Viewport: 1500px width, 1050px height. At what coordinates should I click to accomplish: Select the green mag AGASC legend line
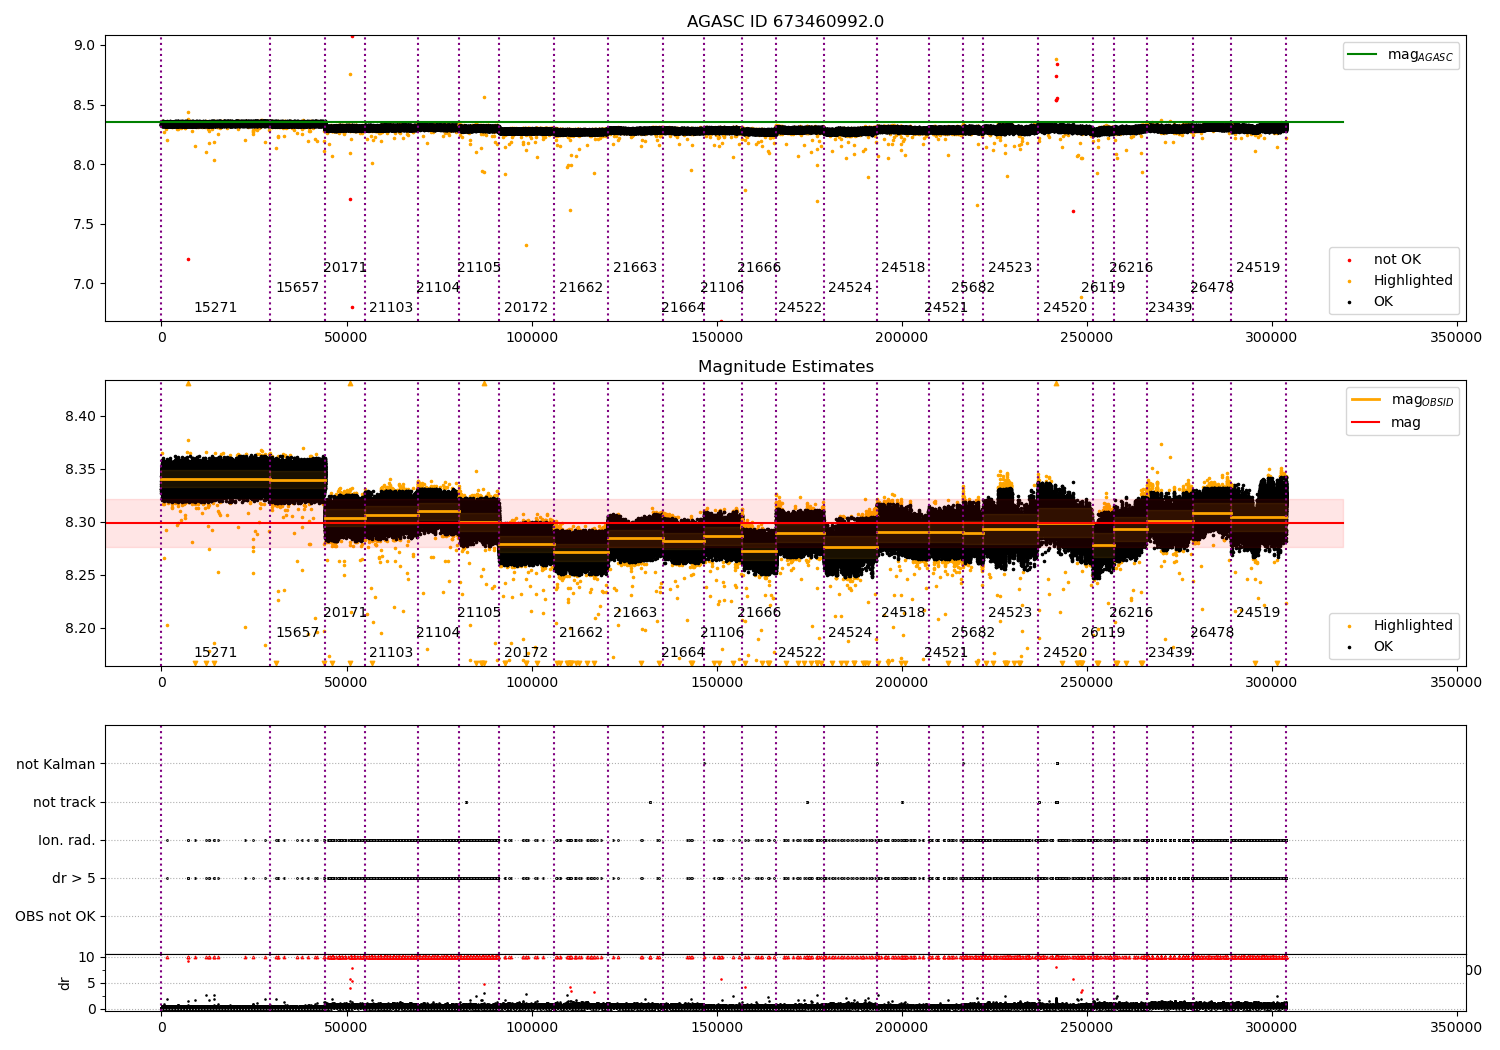(1362, 55)
